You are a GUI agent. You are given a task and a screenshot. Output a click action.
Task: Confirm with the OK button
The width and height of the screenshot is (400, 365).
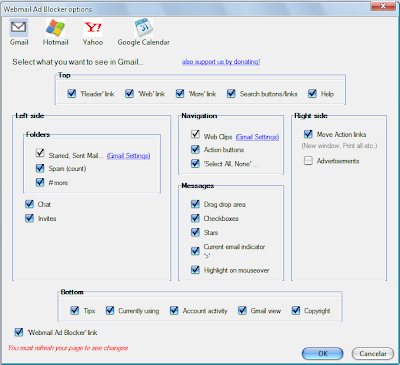point(322,354)
